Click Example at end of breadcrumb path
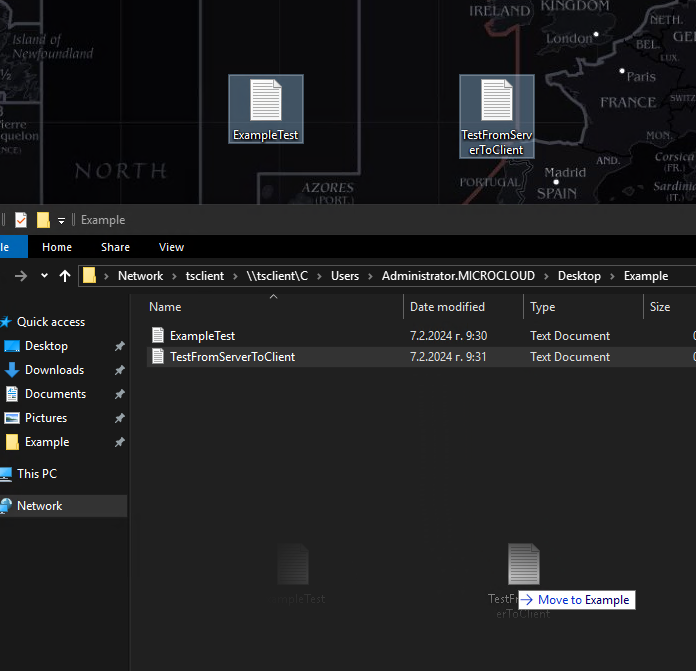The width and height of the screenshot is (696, 671). click(646, 276)
